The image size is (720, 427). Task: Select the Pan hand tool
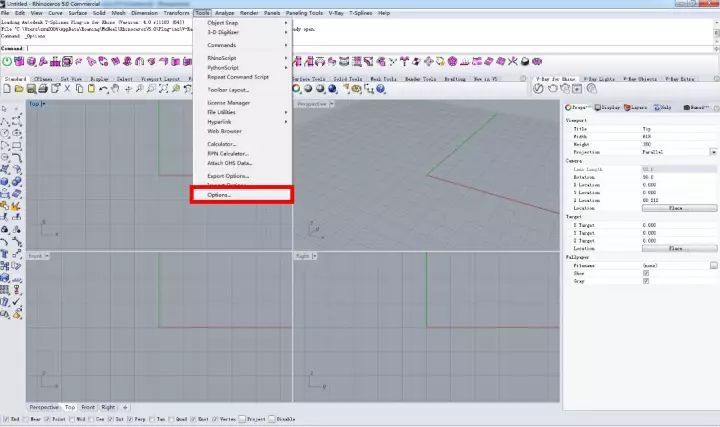[115, 89]
